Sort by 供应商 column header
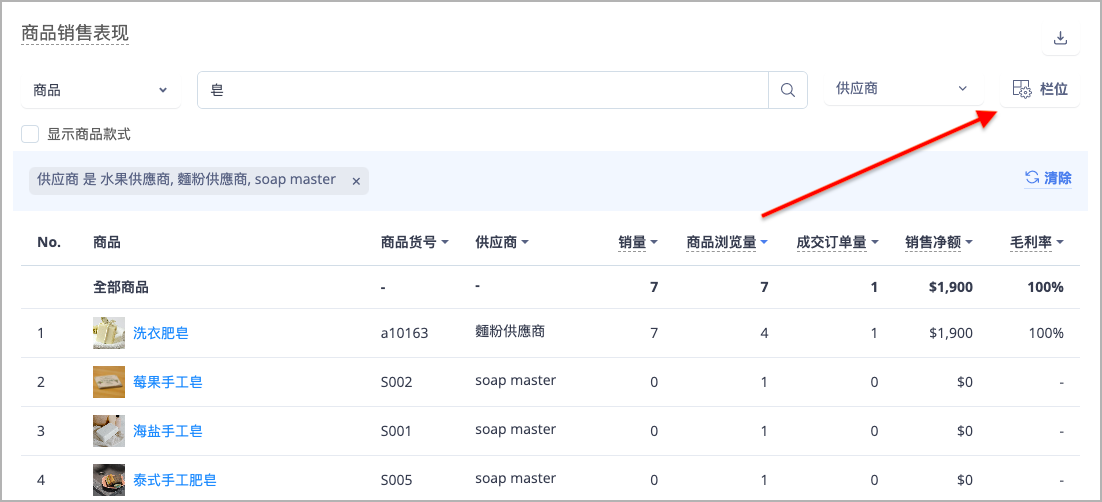The height and width of the screenshot is (502, 1102). [x=502, y=243]
